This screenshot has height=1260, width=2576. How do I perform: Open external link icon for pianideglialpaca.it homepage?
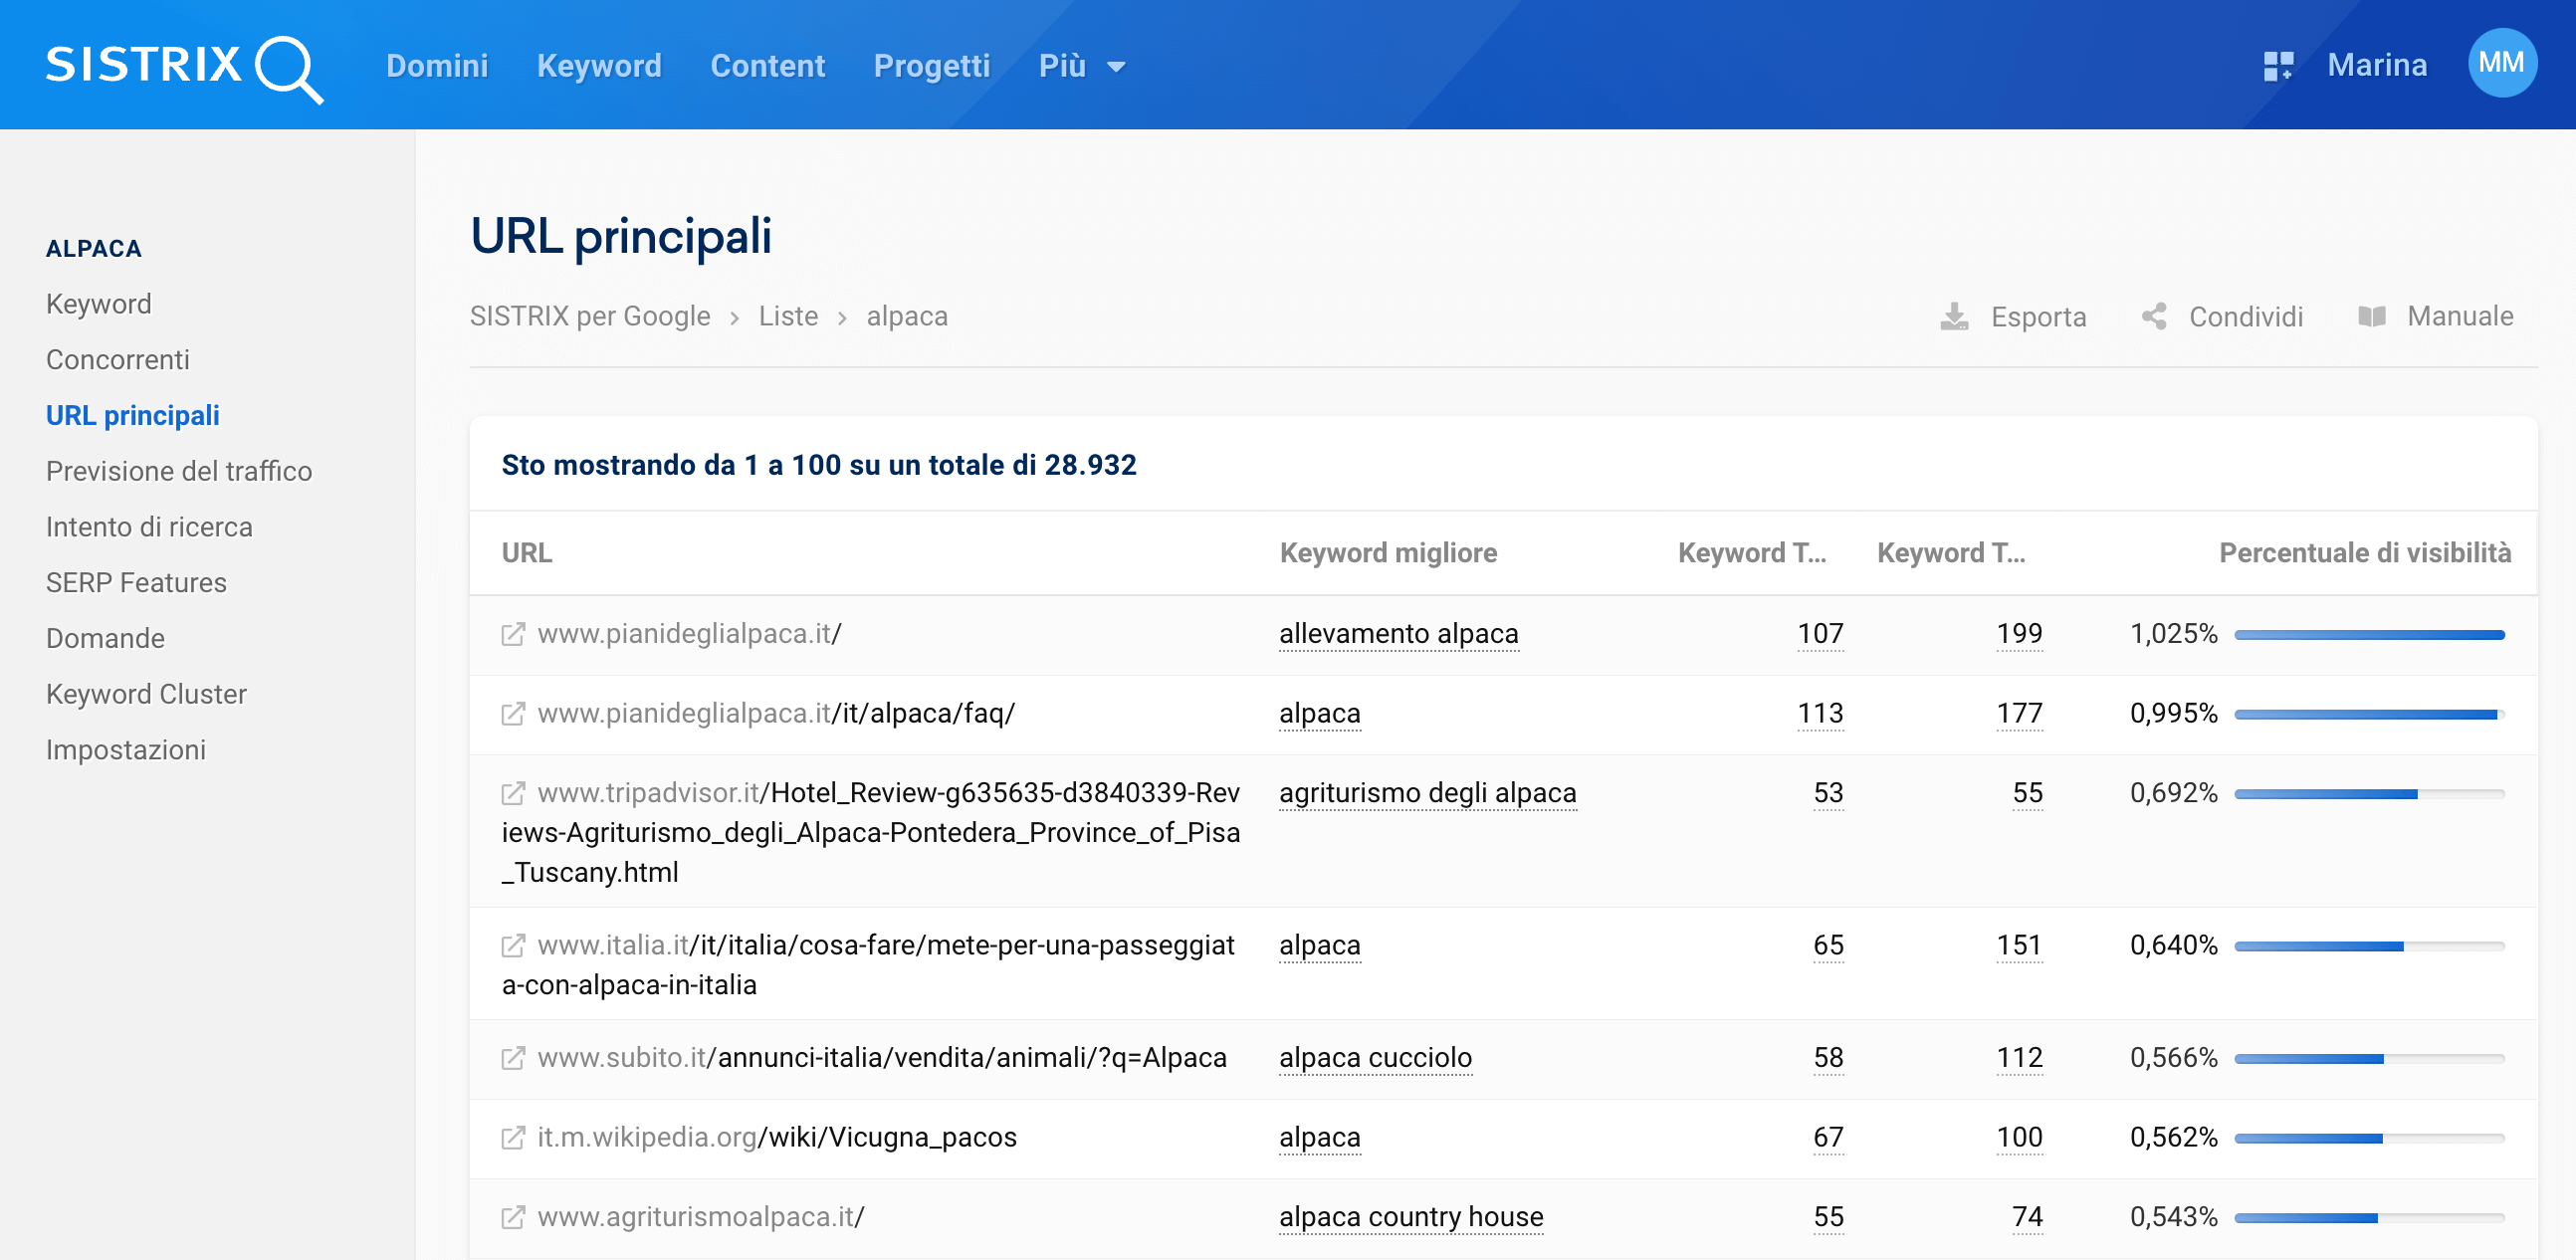[513, 634]
